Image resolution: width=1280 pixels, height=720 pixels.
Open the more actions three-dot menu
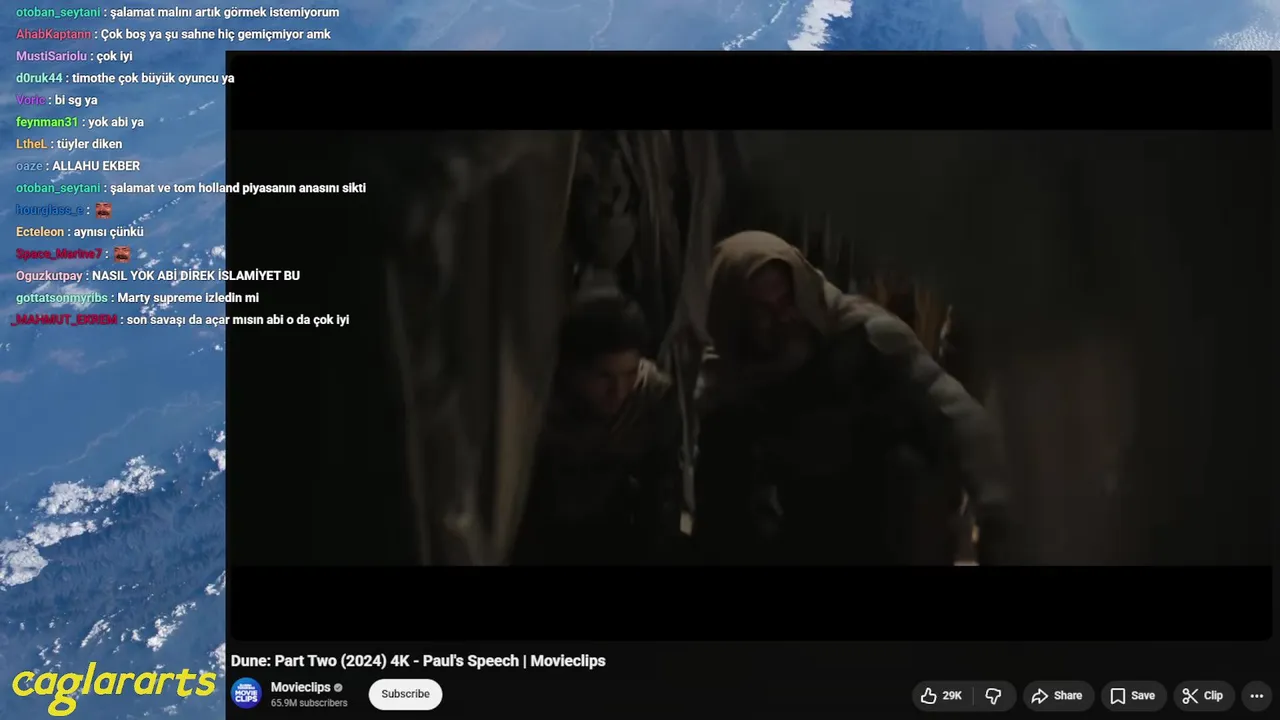[x=1257, y=696]
